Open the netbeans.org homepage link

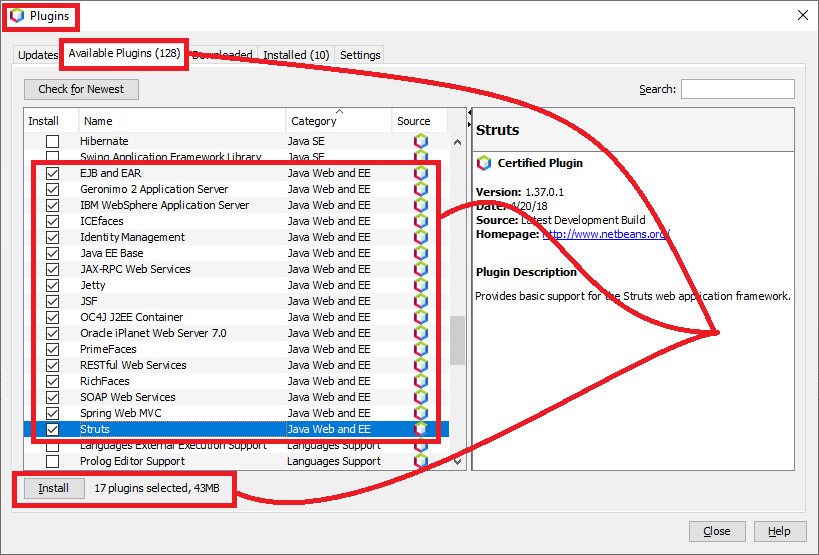pos(606,234)
